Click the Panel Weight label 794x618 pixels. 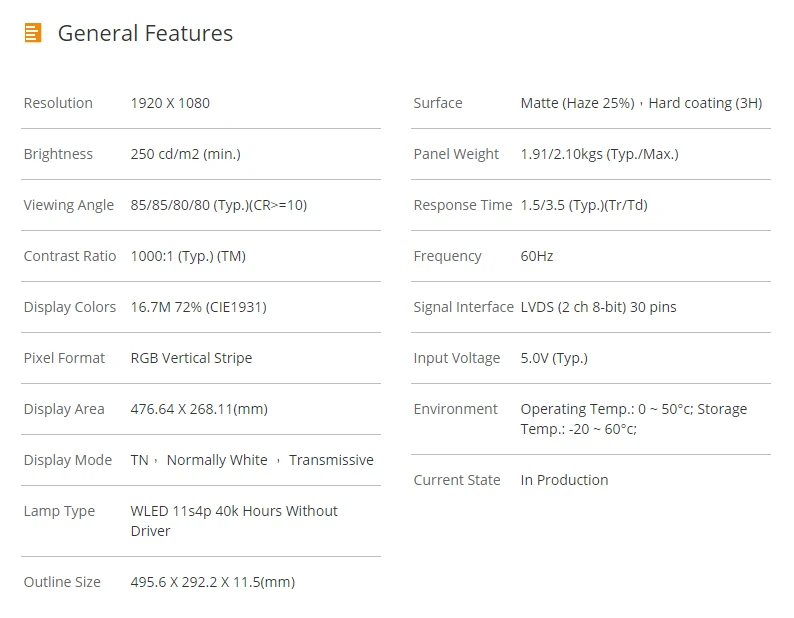pyautogui.click(x=456, y=154)
